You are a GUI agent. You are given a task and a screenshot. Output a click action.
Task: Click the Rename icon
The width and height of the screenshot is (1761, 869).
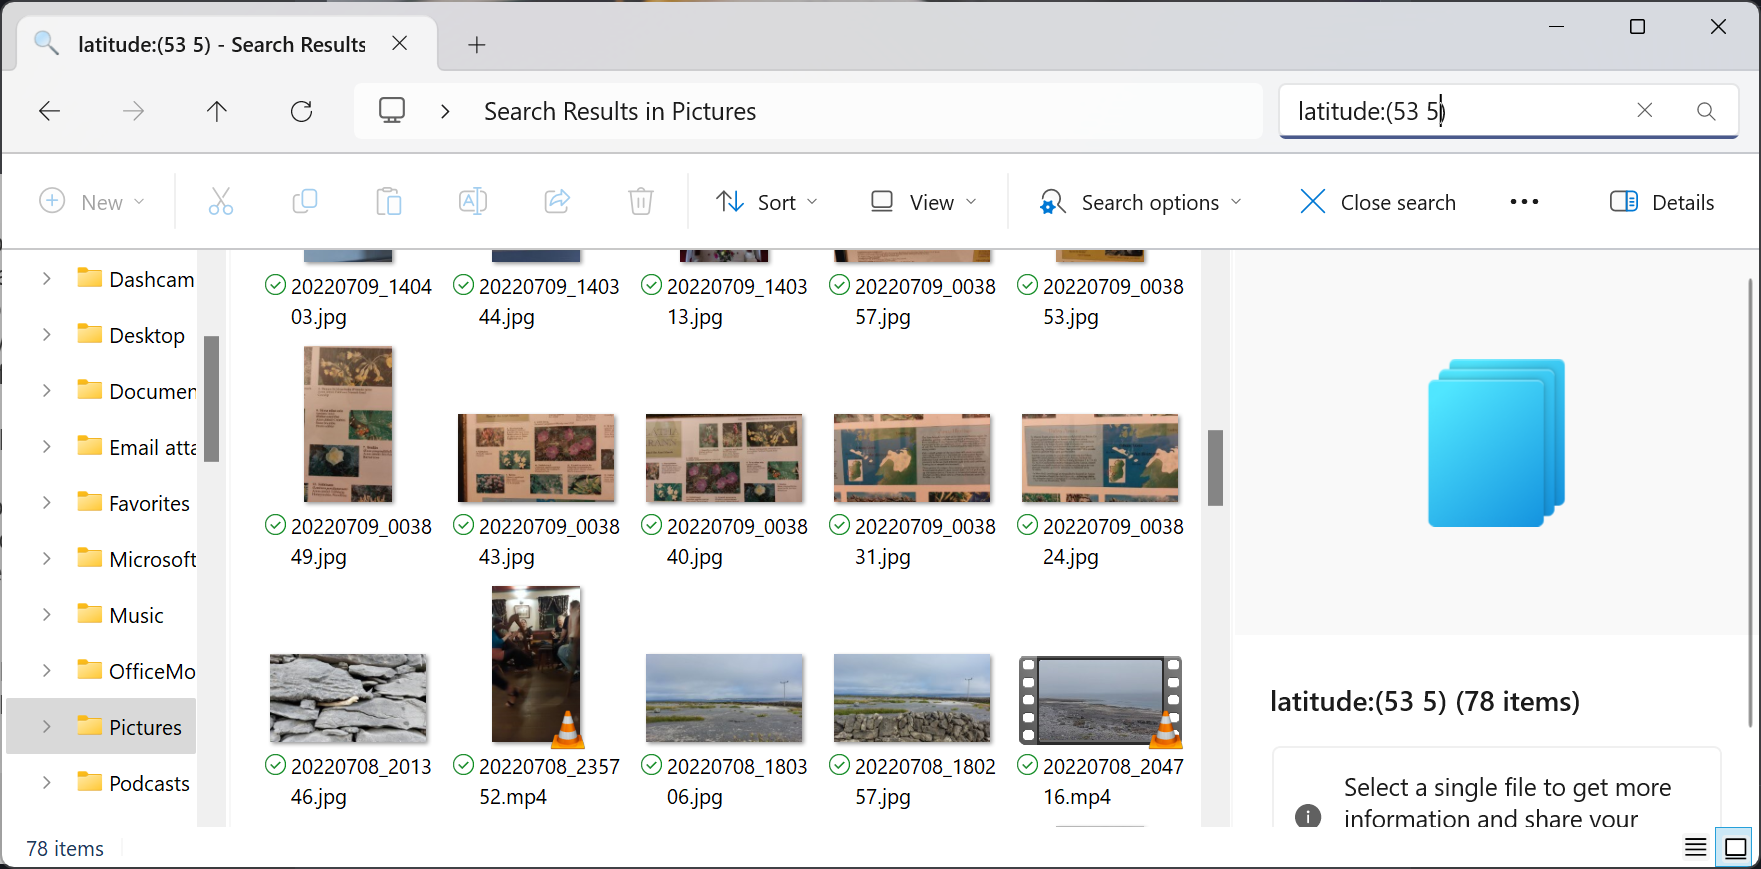(x=473, y=202)
